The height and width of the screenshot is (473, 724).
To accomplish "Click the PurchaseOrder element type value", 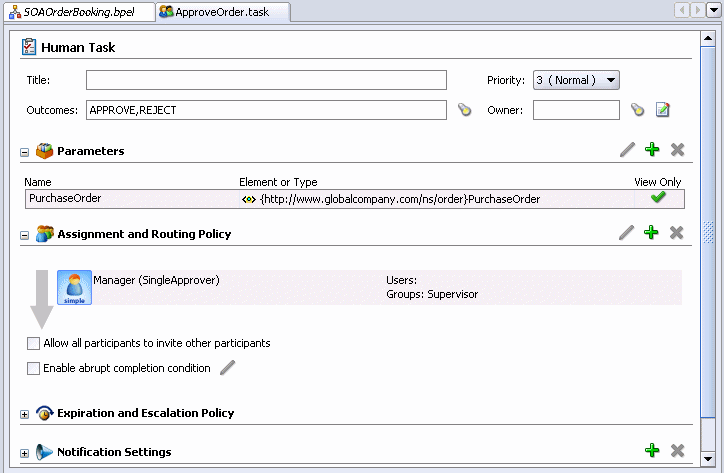I will (x=400, y=199).
